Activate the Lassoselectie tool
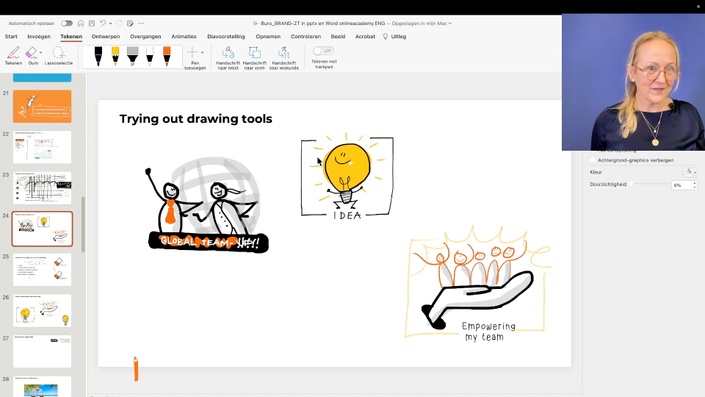 (x=58, y=55)
